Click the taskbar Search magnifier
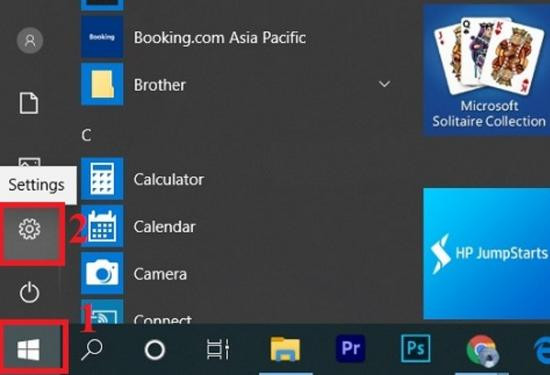This screenshot has width=550, height=375. (x=92, y=349)
